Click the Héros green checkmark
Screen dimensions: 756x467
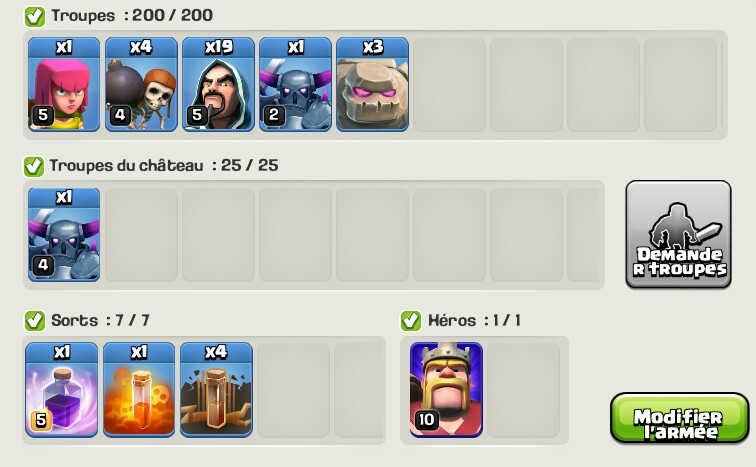point(411,320)
